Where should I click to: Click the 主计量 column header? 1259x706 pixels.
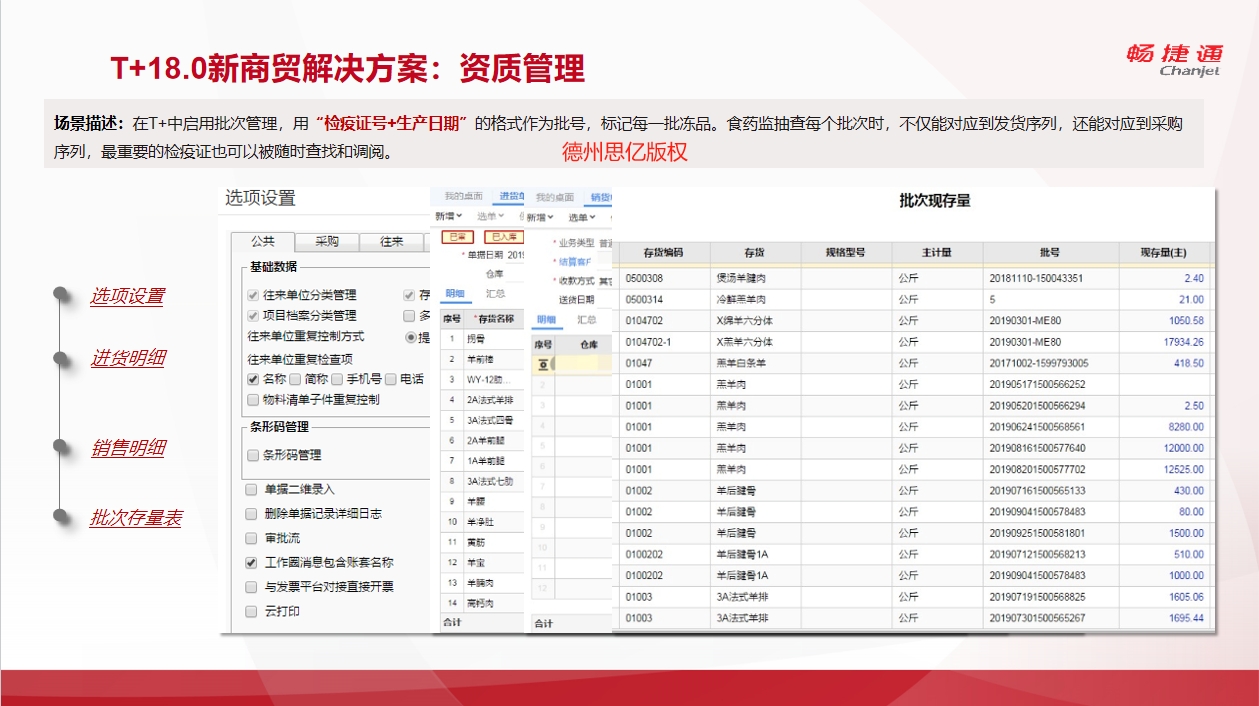[937, 252]
